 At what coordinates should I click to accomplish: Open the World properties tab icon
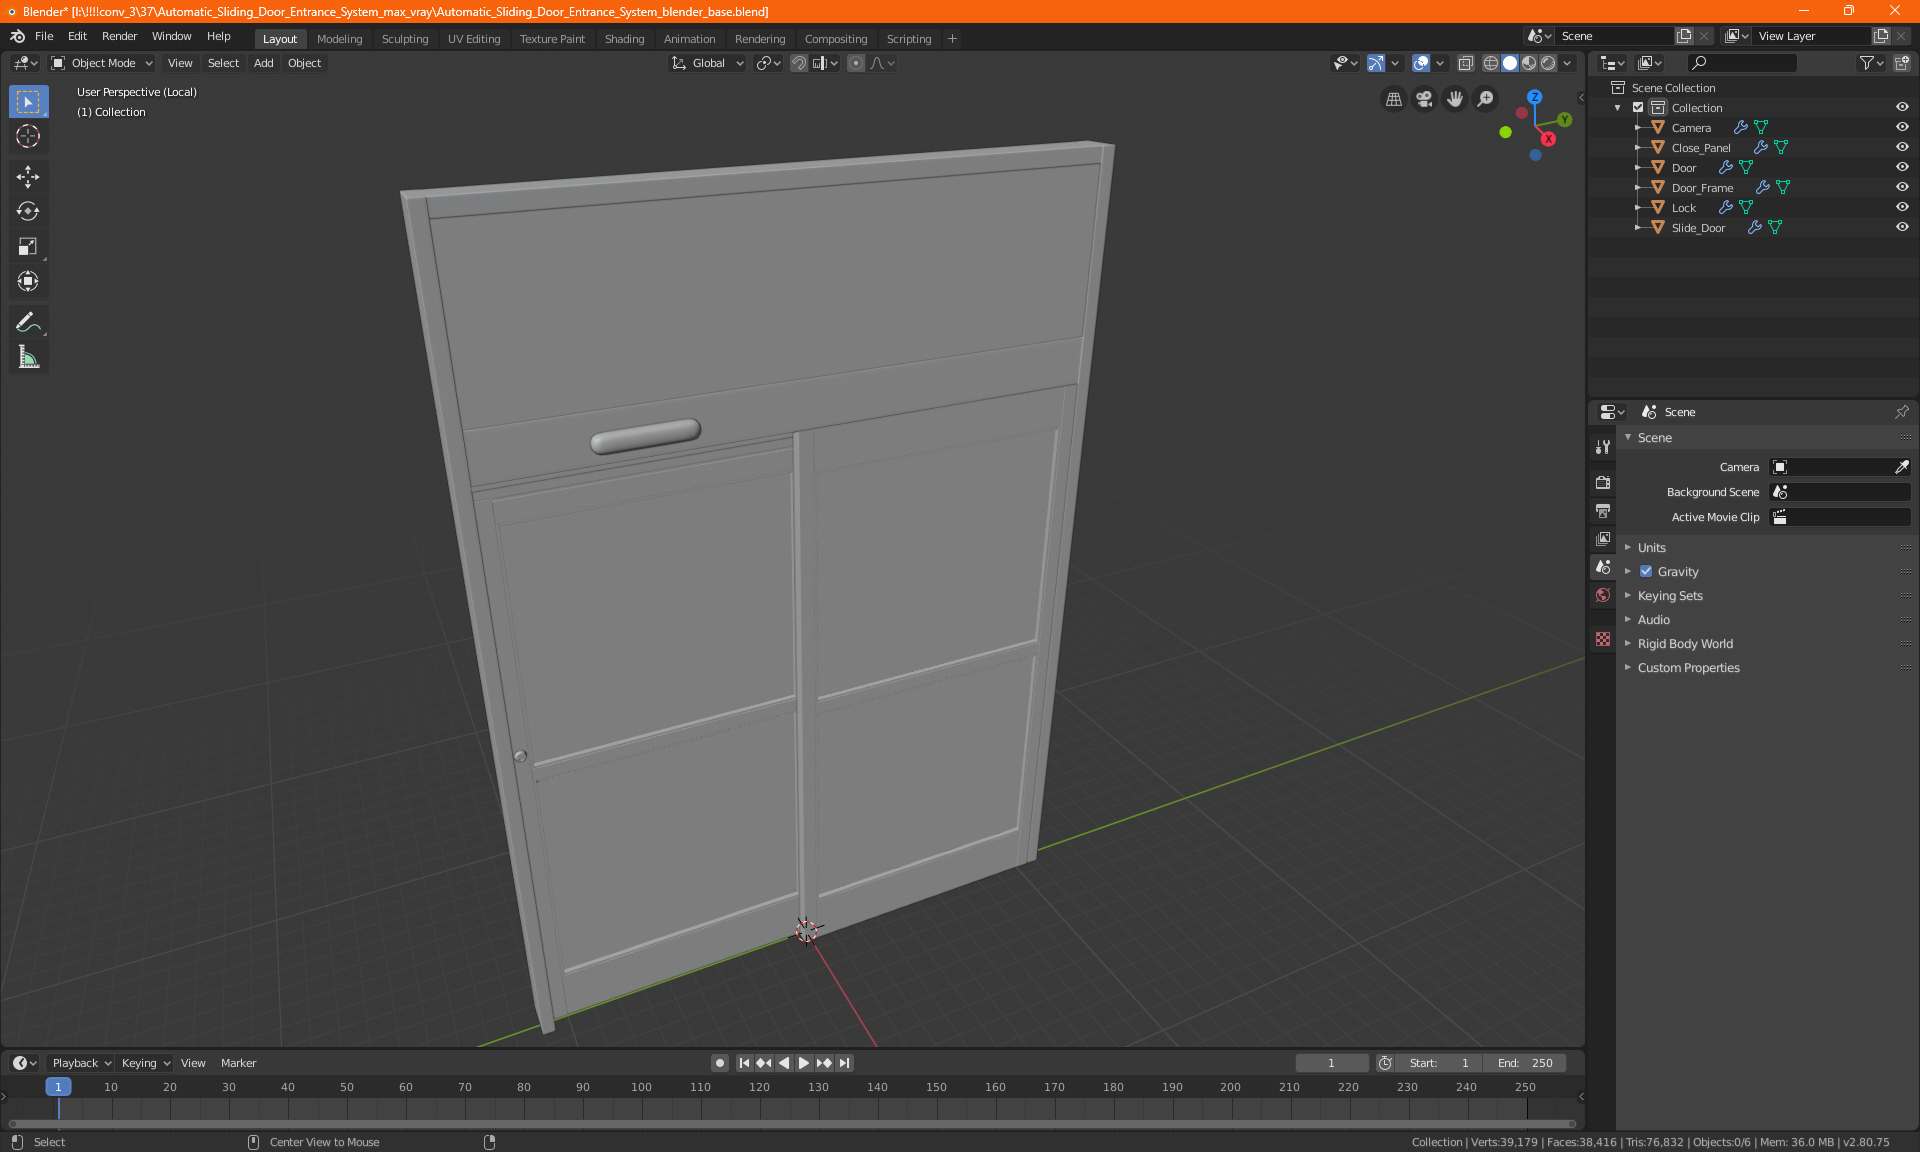pyautogui.click(x=1603, y=595)
